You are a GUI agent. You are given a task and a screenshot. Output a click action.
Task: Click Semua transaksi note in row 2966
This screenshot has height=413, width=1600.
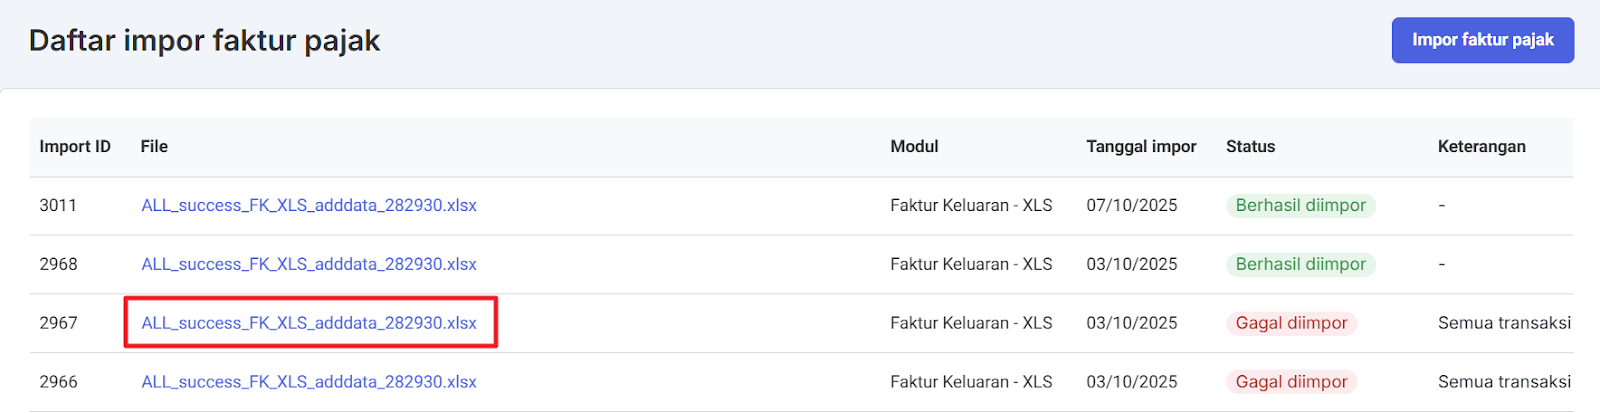1504,382
